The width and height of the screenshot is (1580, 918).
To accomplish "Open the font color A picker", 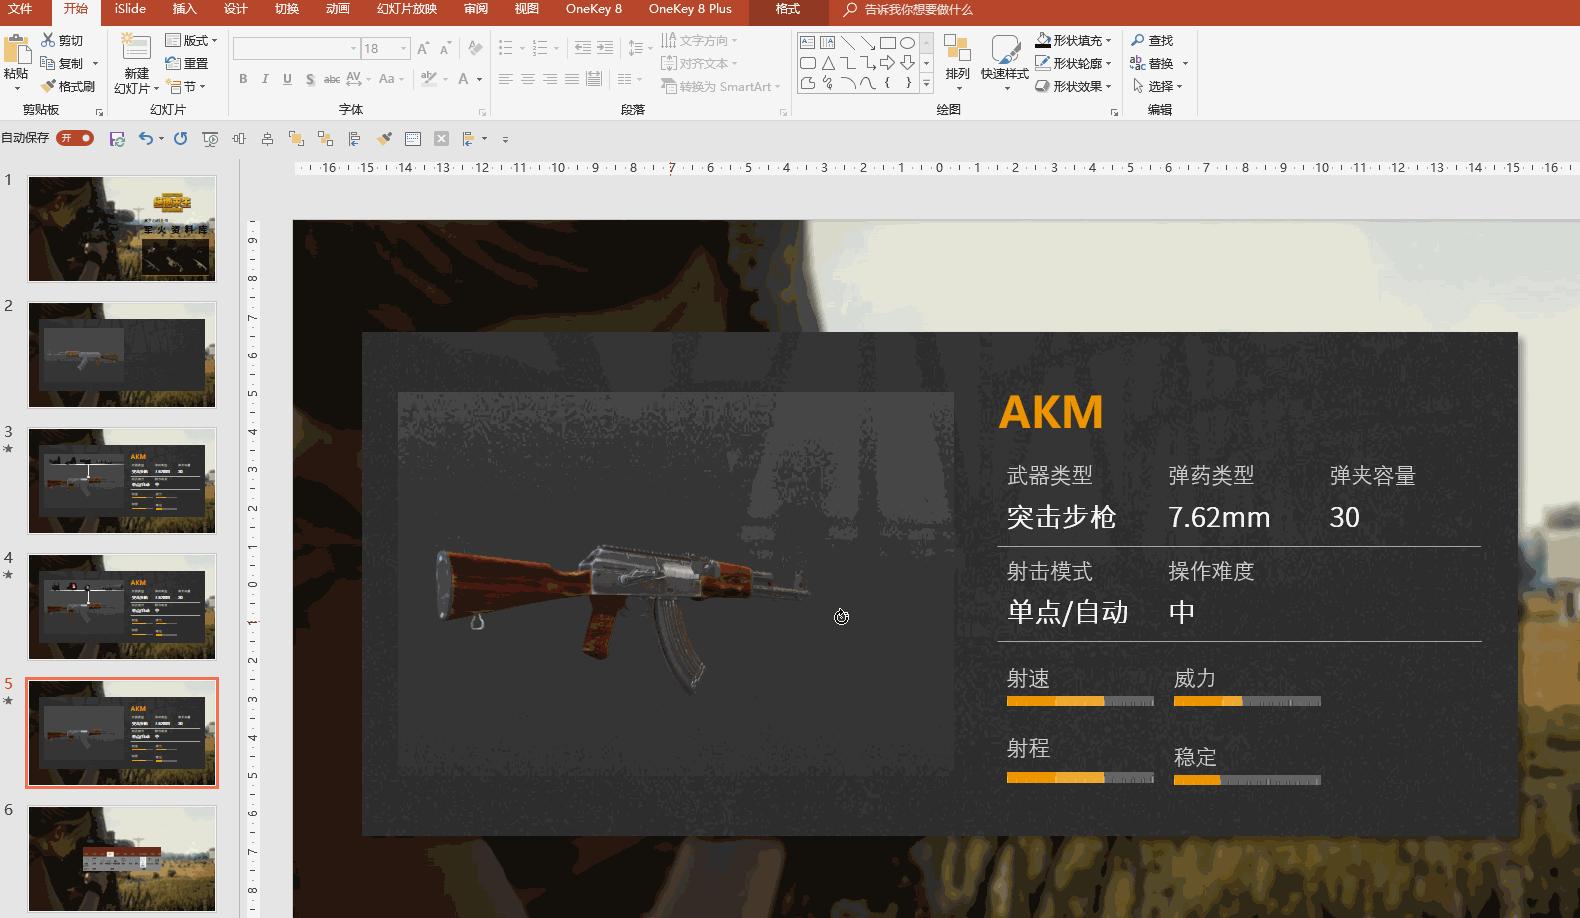I will (x=469, y=79).
